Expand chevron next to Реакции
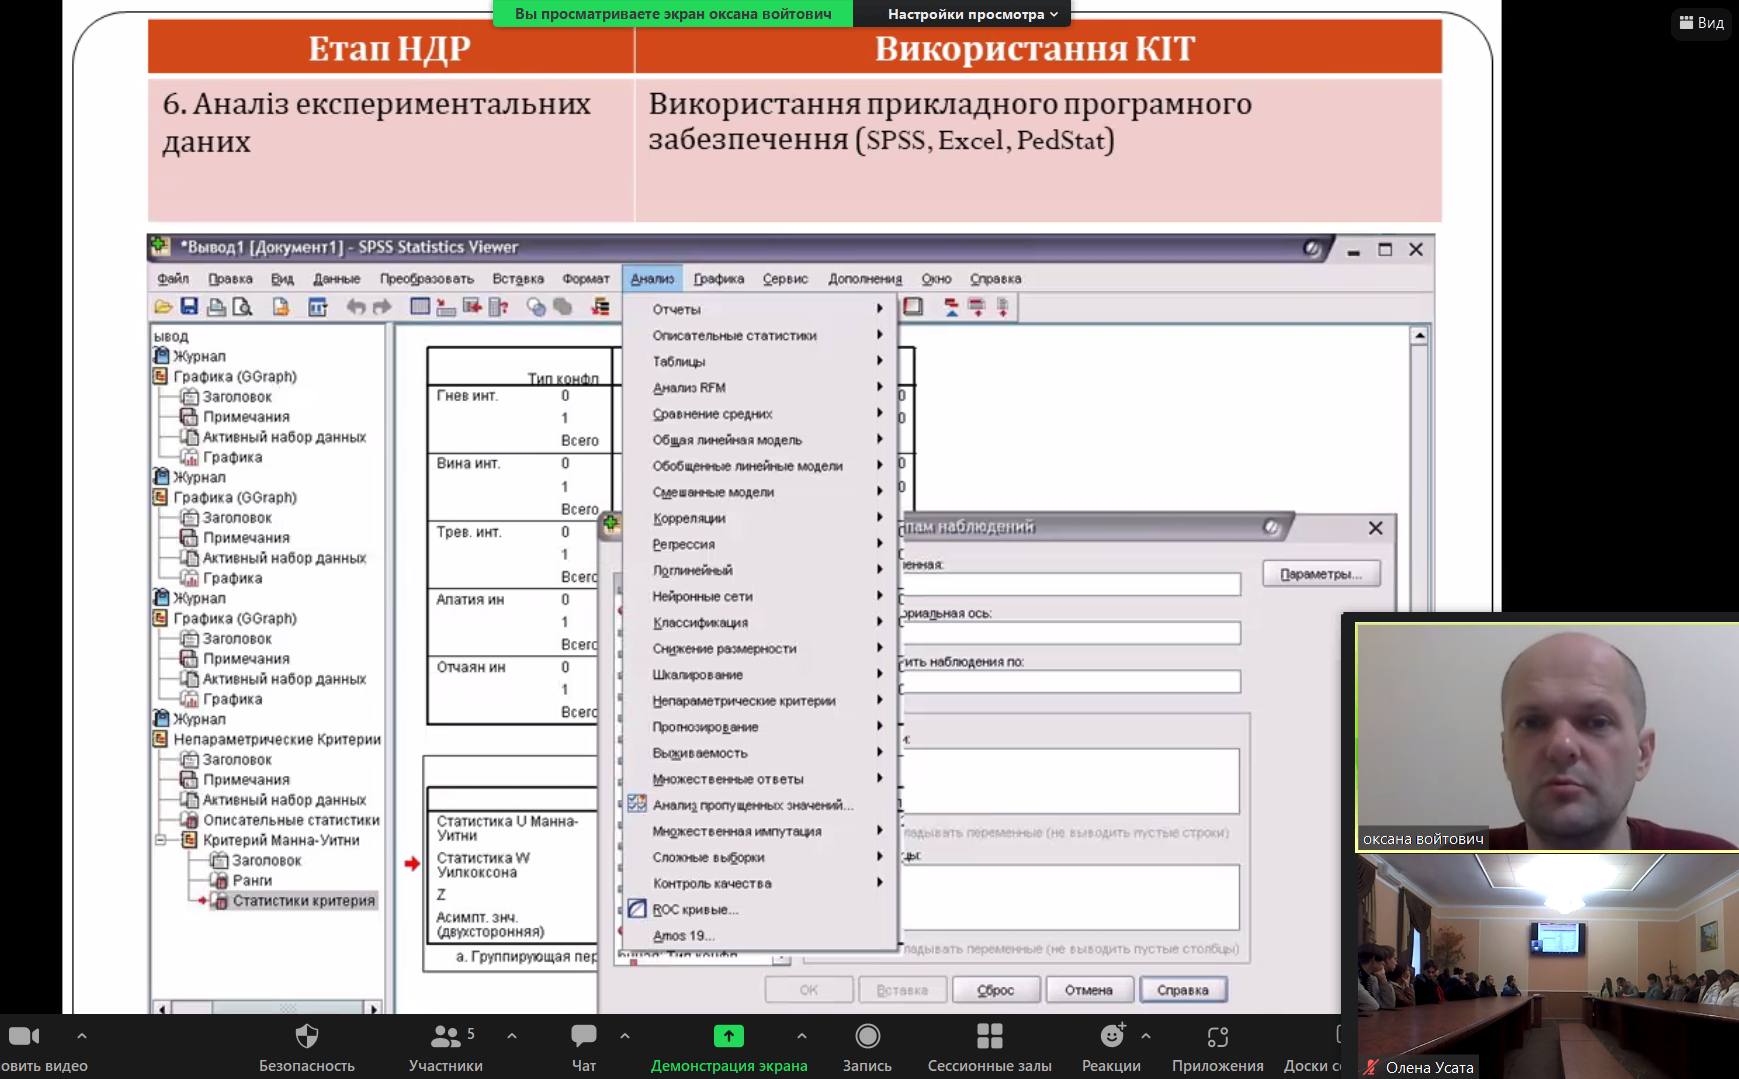This screenshot has width=1739, height=1079. click(x=1146, y=1036)
